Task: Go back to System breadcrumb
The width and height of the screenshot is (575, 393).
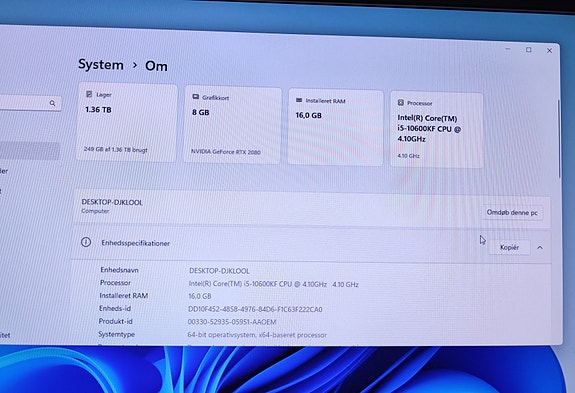Action: (101, 65)
